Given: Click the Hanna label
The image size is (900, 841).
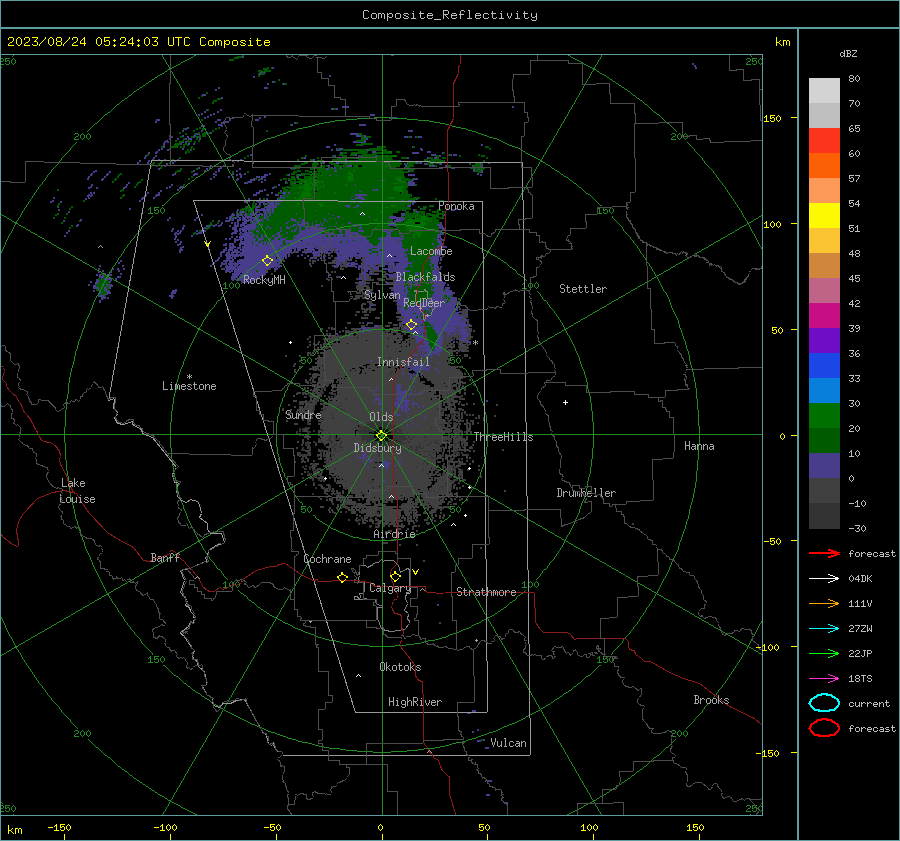Looking at the screenshot, I should [x=699, y=446].
